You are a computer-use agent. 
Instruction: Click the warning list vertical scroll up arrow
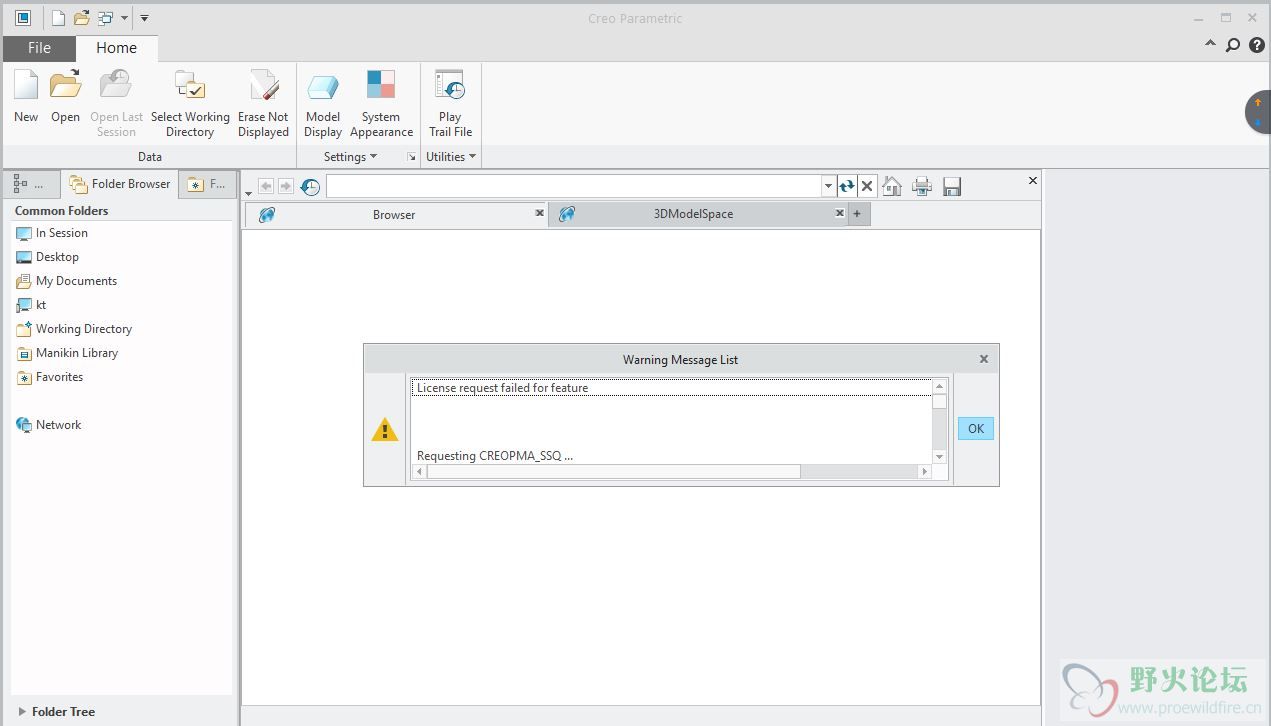[x=939, y=387]
